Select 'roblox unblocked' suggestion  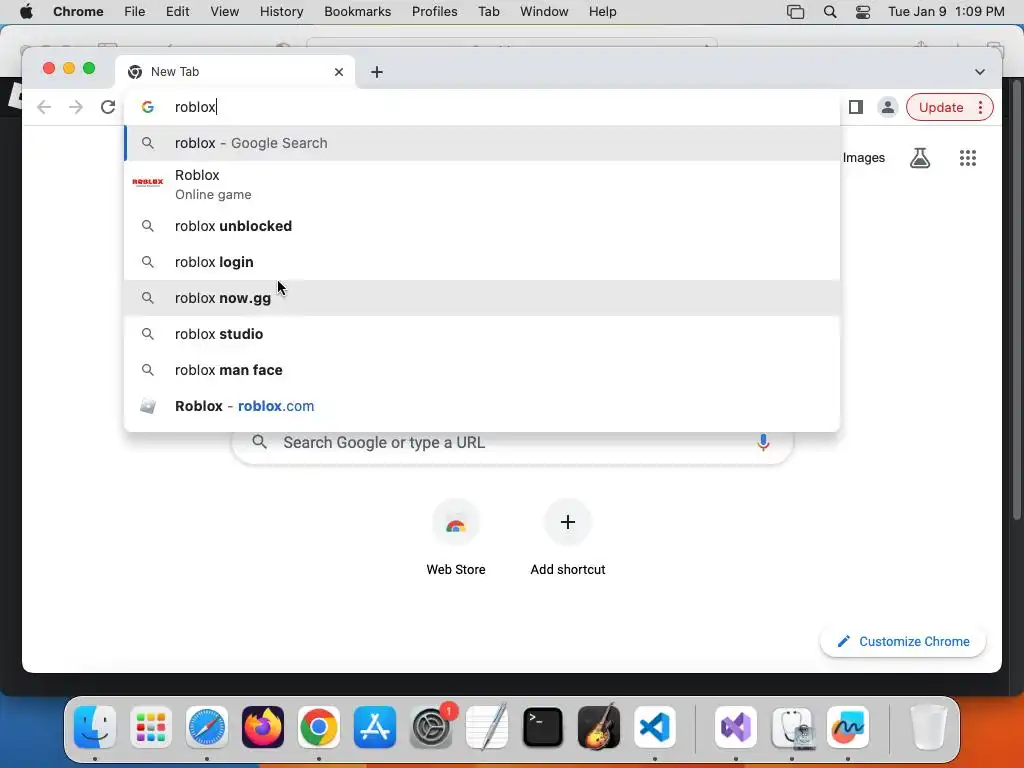pyautogui.click(x=482, y=226)
